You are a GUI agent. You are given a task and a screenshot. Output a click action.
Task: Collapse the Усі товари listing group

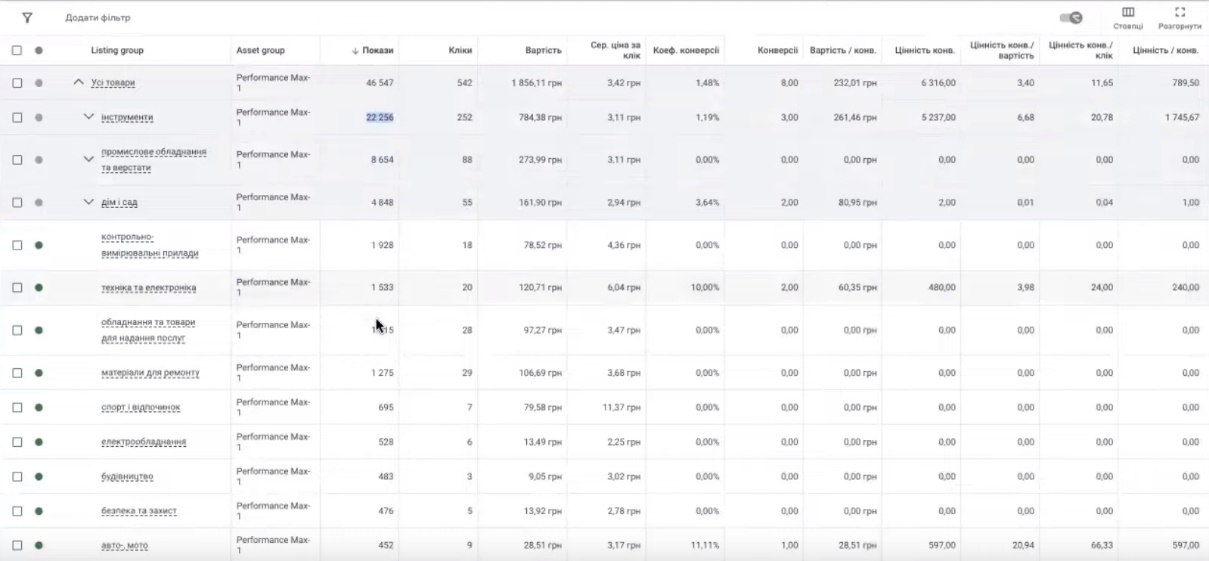point(79,83)
